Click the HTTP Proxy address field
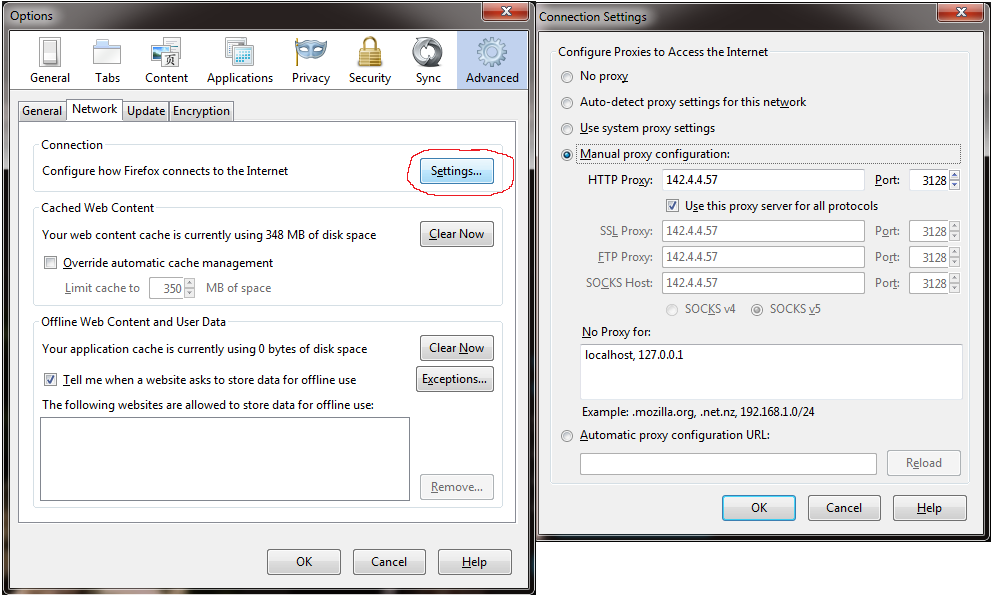The width and height of the screenshot is (993, 595). pyautogui.click(x=763, y=180)
